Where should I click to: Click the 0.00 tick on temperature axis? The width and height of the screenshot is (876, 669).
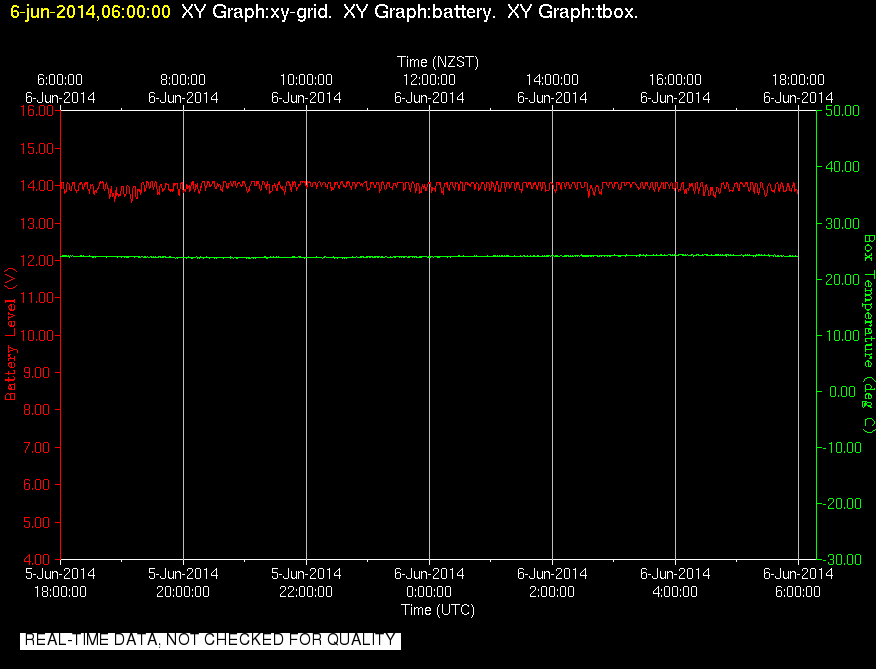point(842,391)
